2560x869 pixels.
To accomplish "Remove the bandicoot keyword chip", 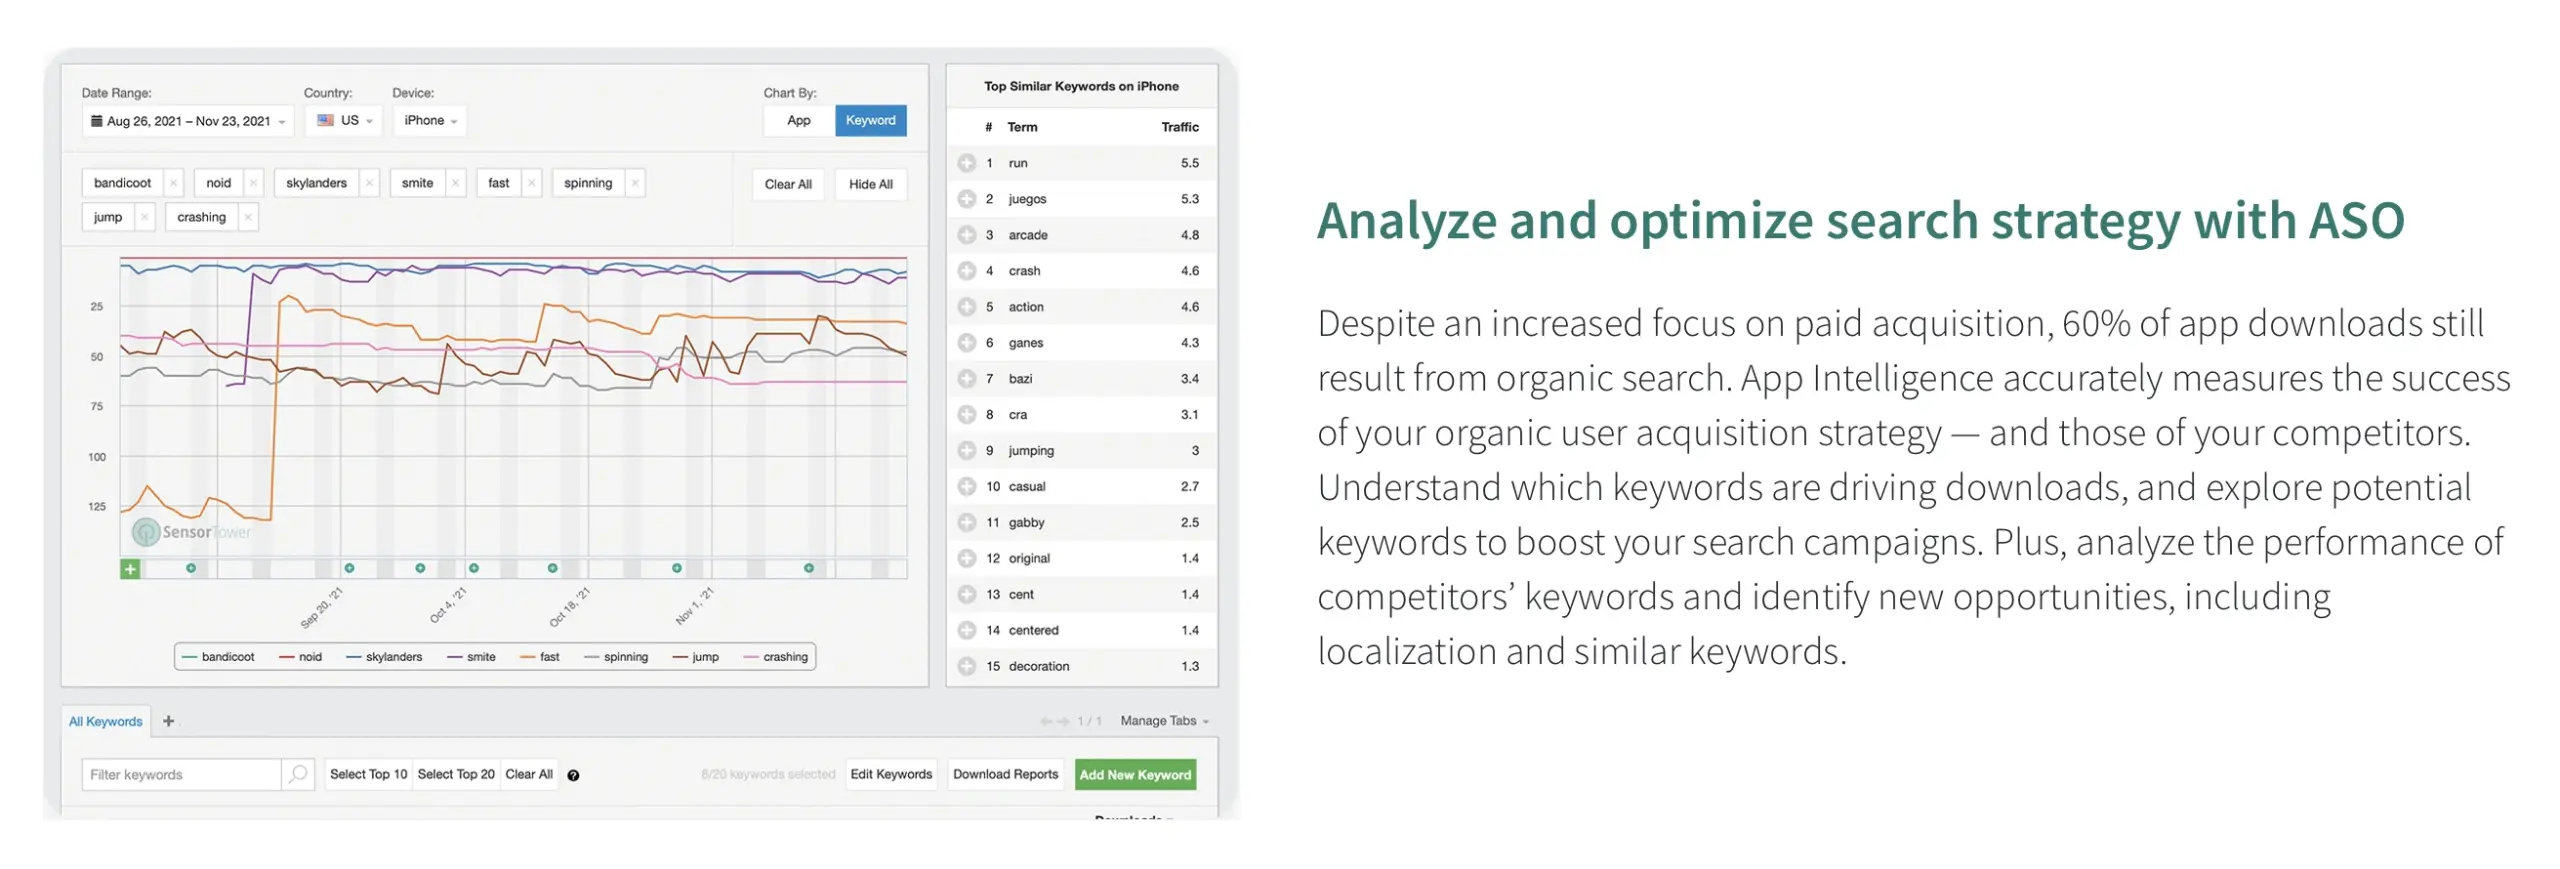I will [172, 183].
